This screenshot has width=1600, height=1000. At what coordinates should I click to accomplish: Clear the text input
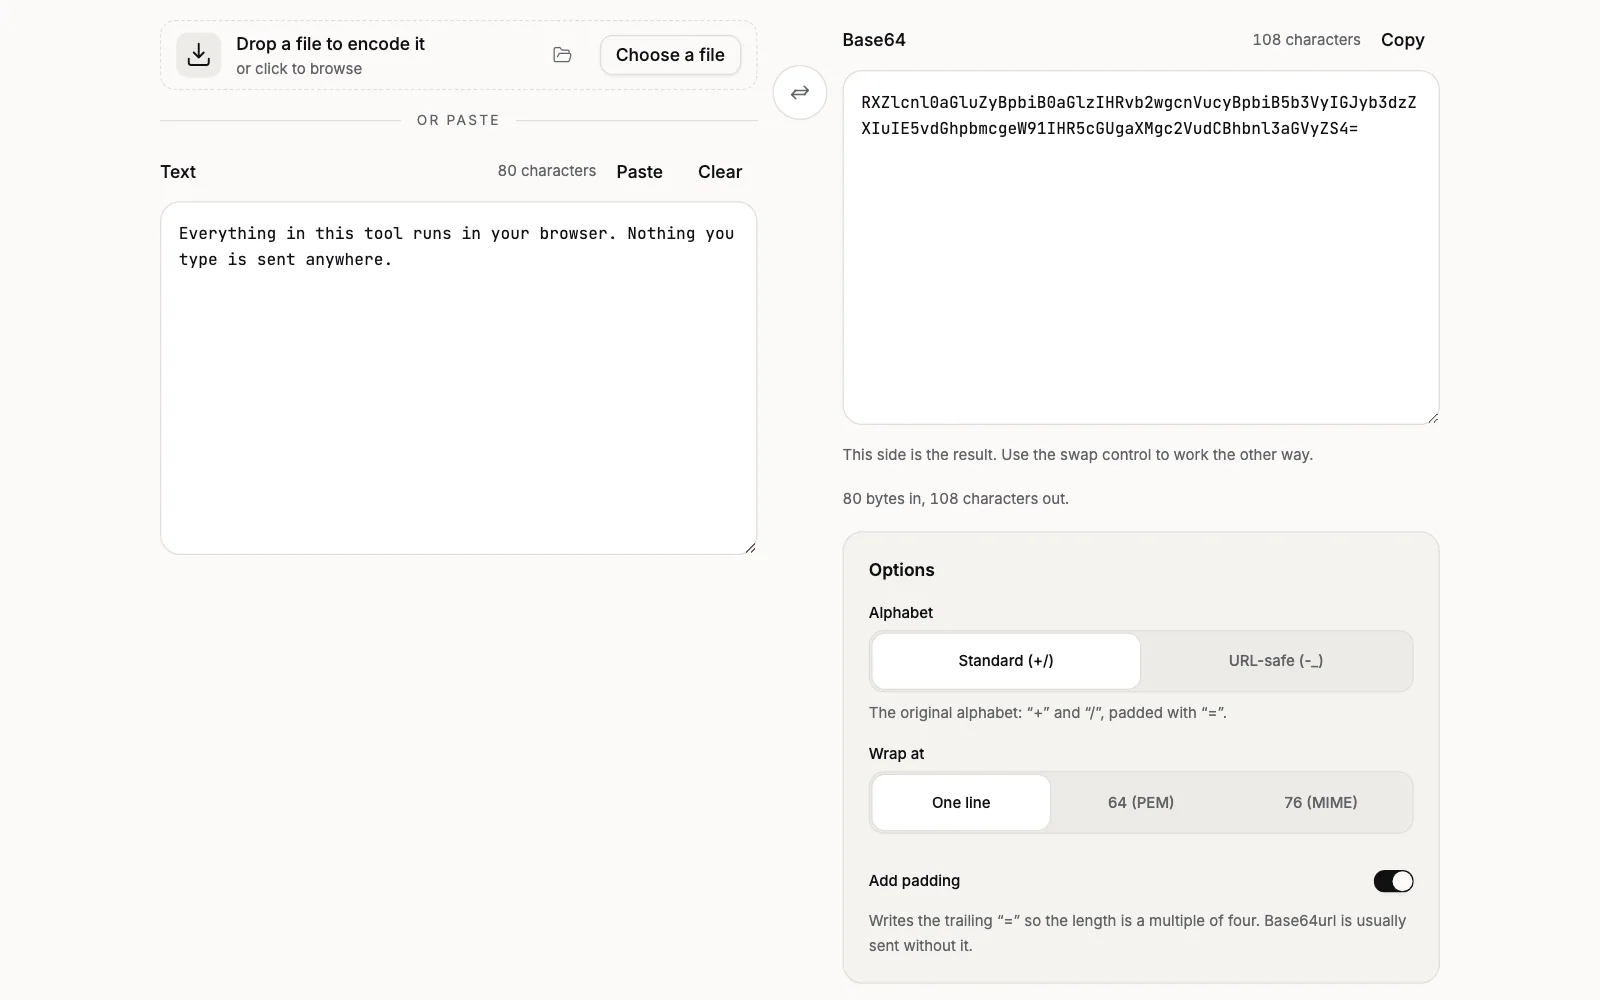[x=720, y=172]
